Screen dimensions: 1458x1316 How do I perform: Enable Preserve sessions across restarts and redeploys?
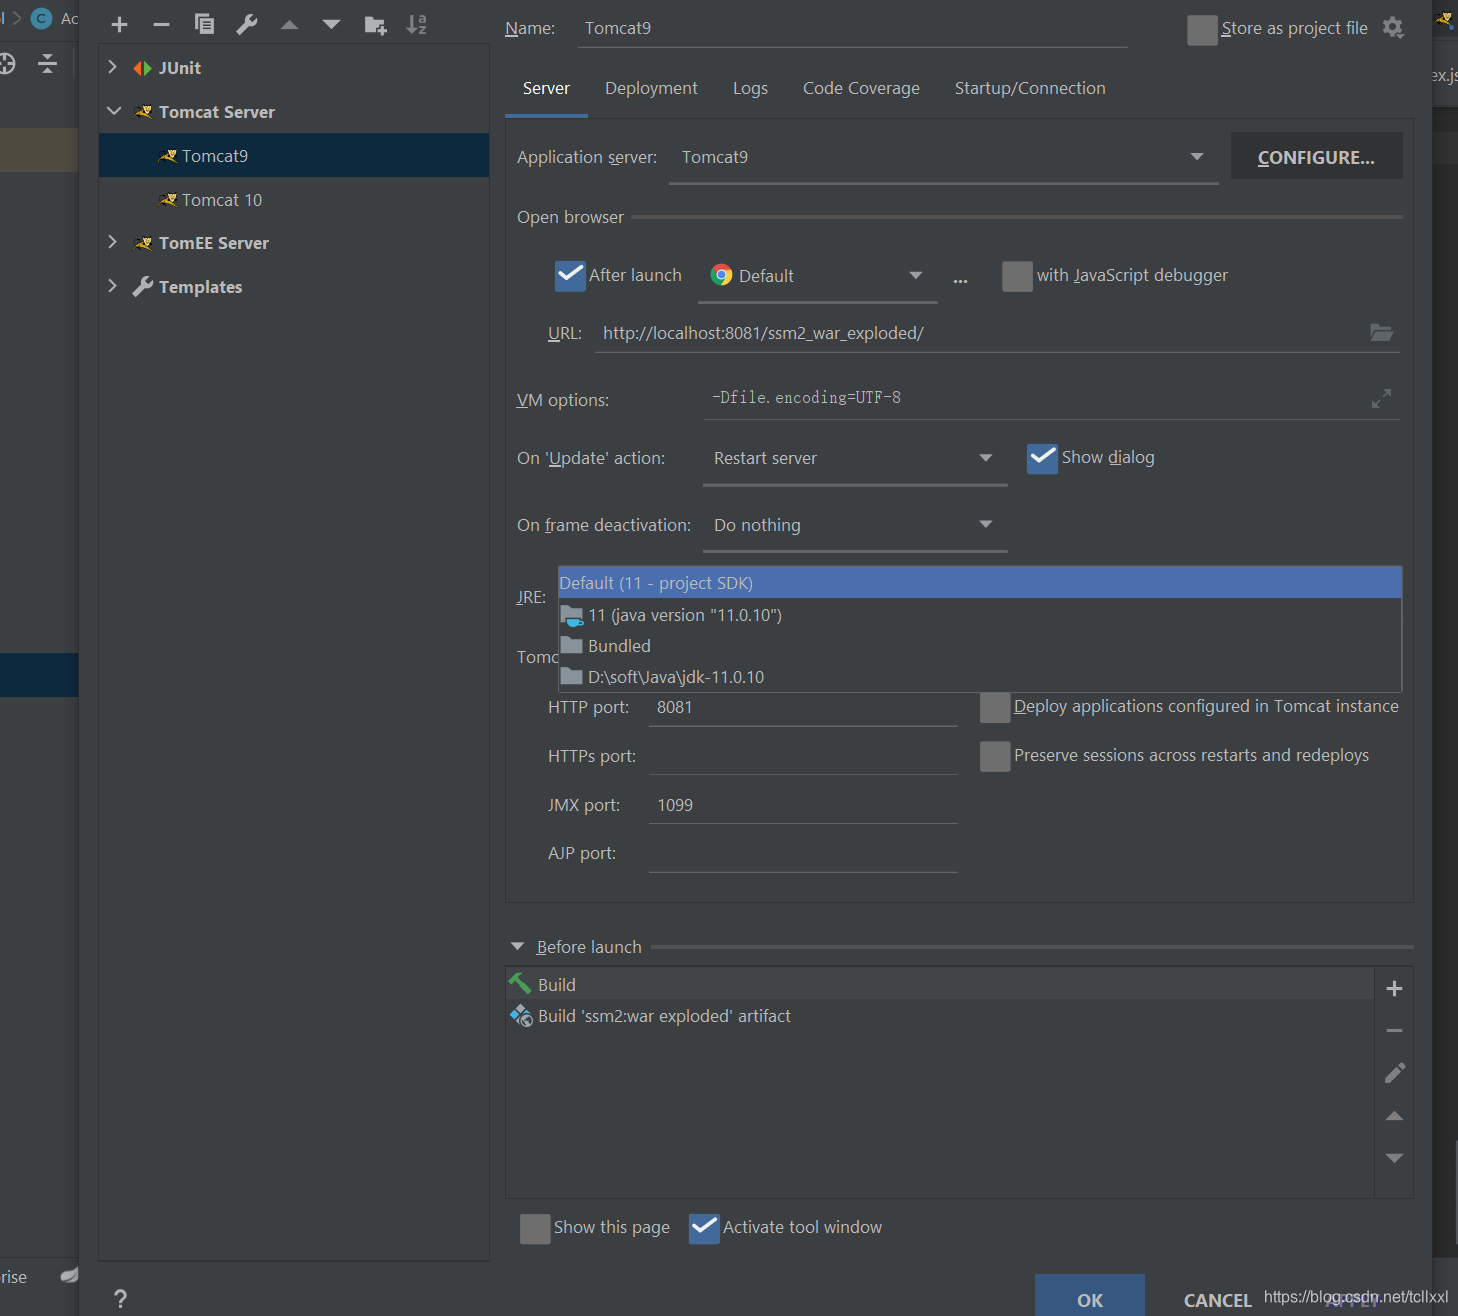995,756
